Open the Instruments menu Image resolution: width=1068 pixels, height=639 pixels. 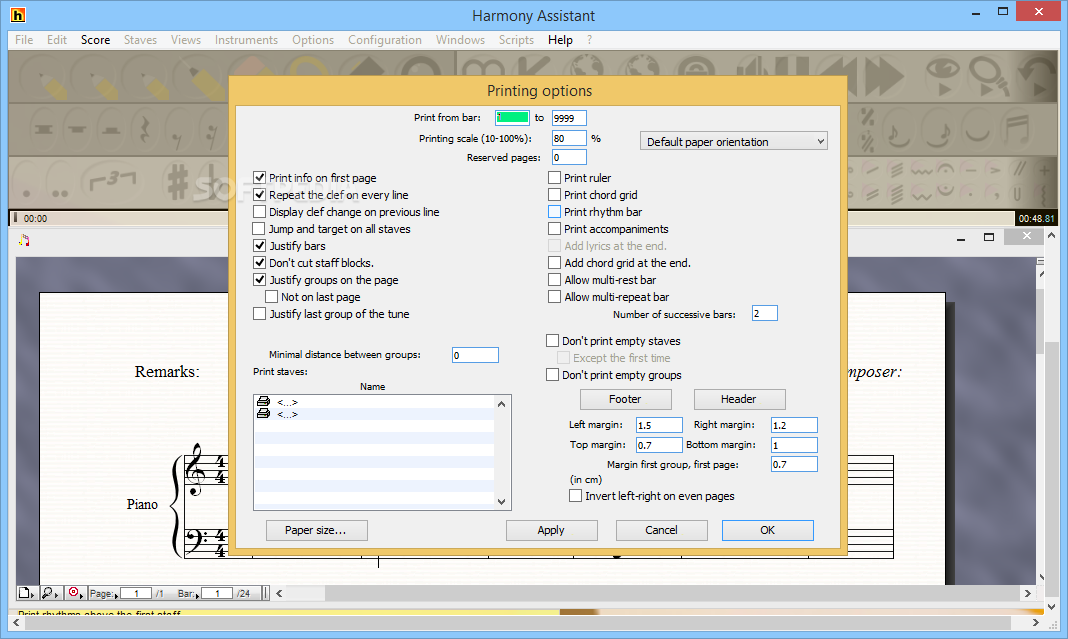(246, 40)
